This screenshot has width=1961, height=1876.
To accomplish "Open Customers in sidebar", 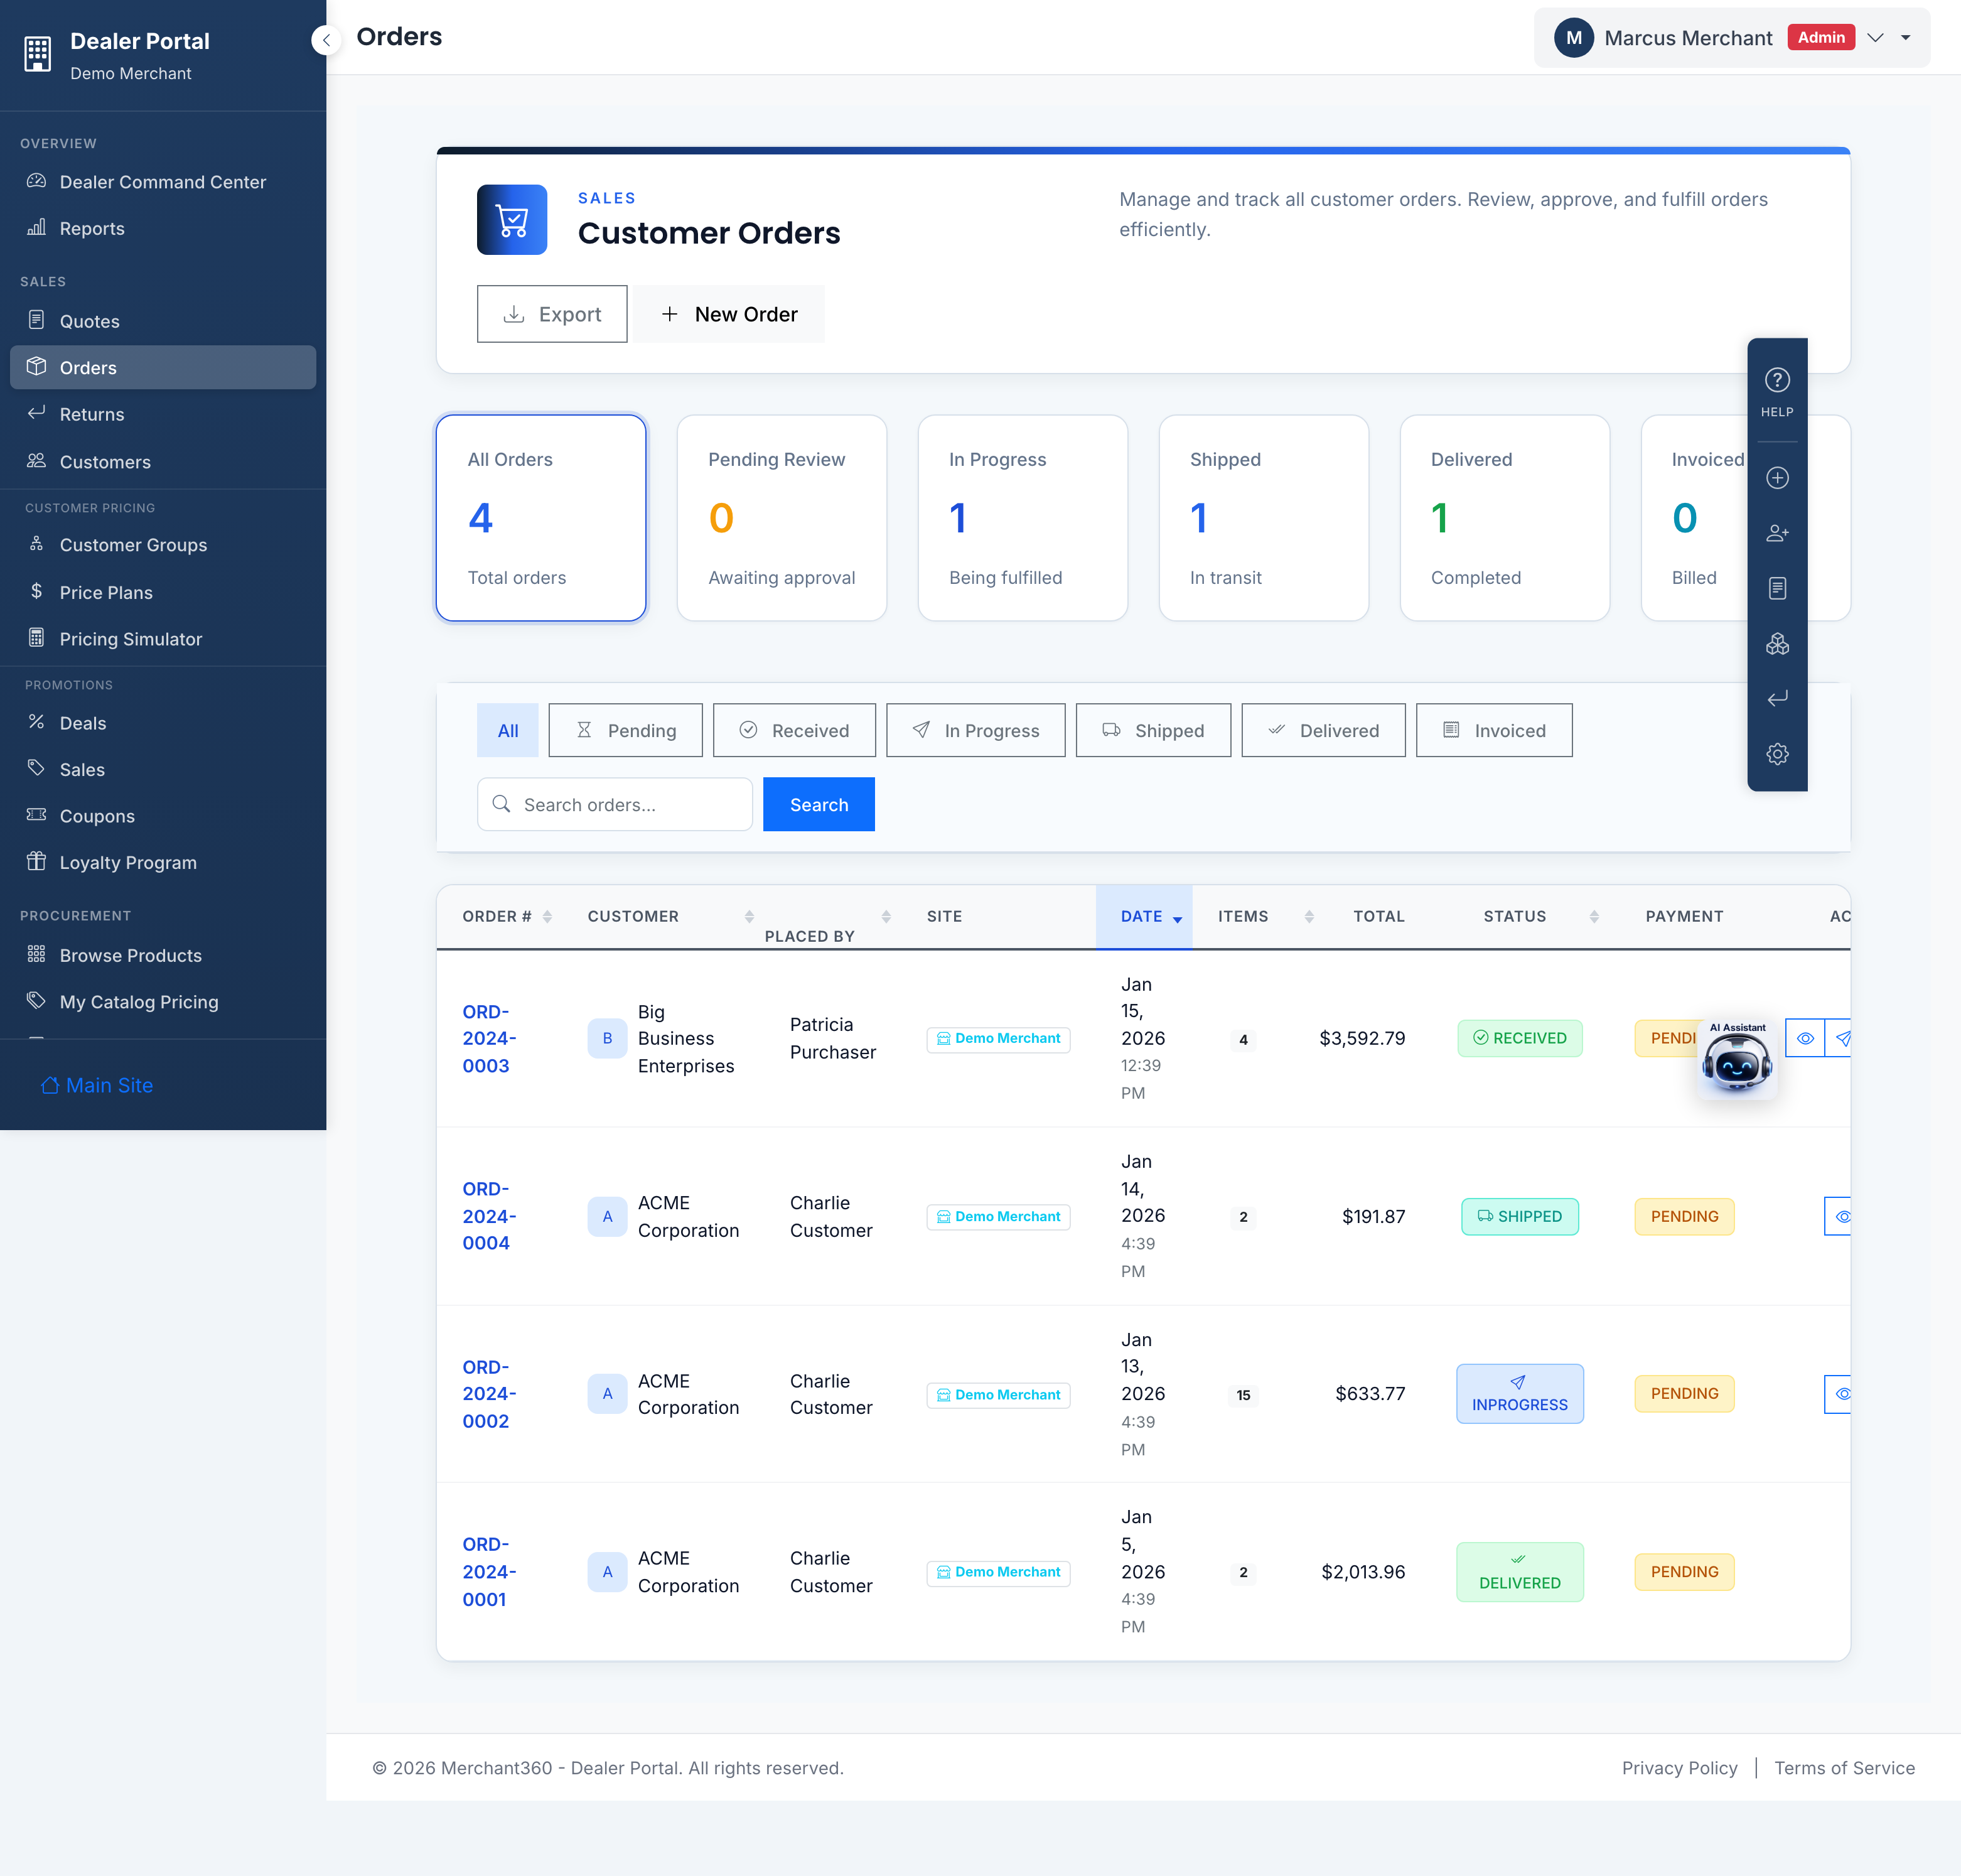I will [163, 461].
